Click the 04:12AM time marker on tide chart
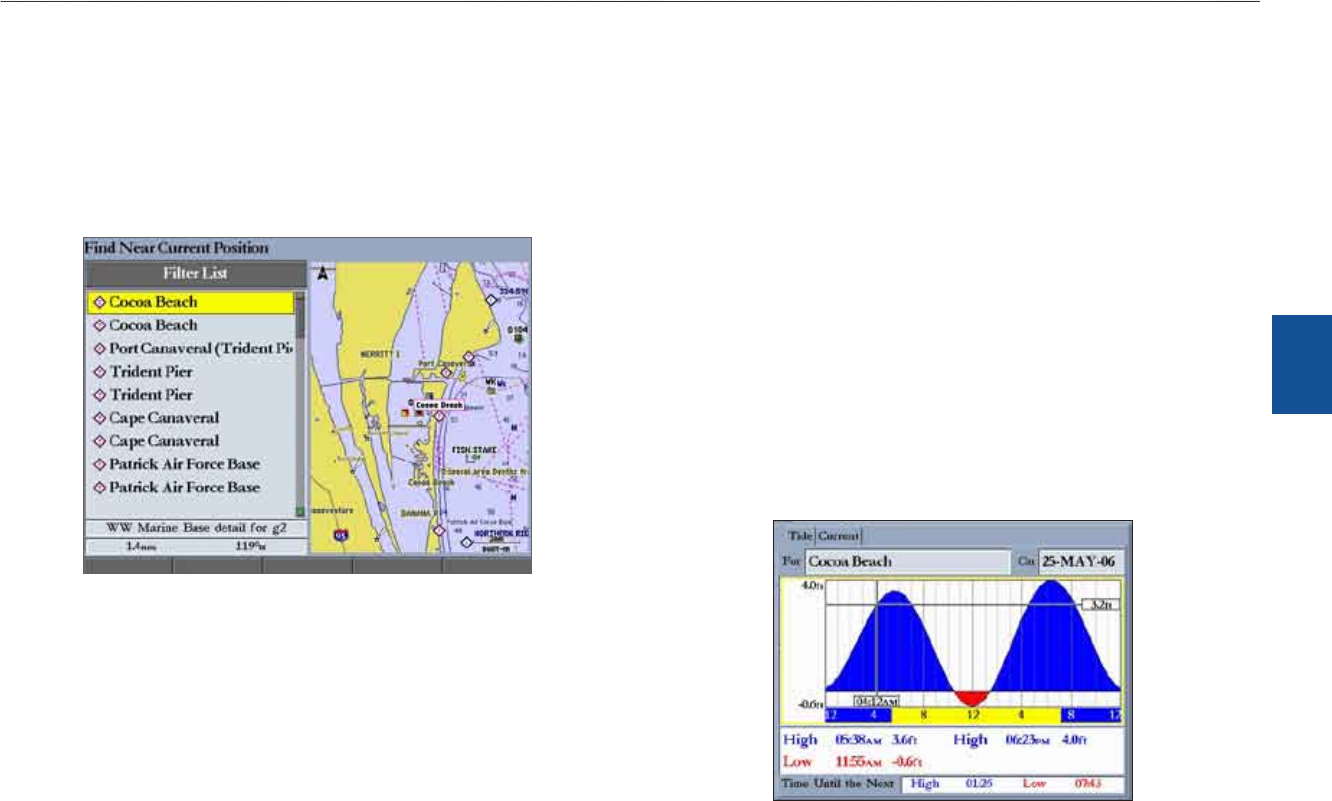Viewport: 1332px width, 801px height. tap(877, 700)
